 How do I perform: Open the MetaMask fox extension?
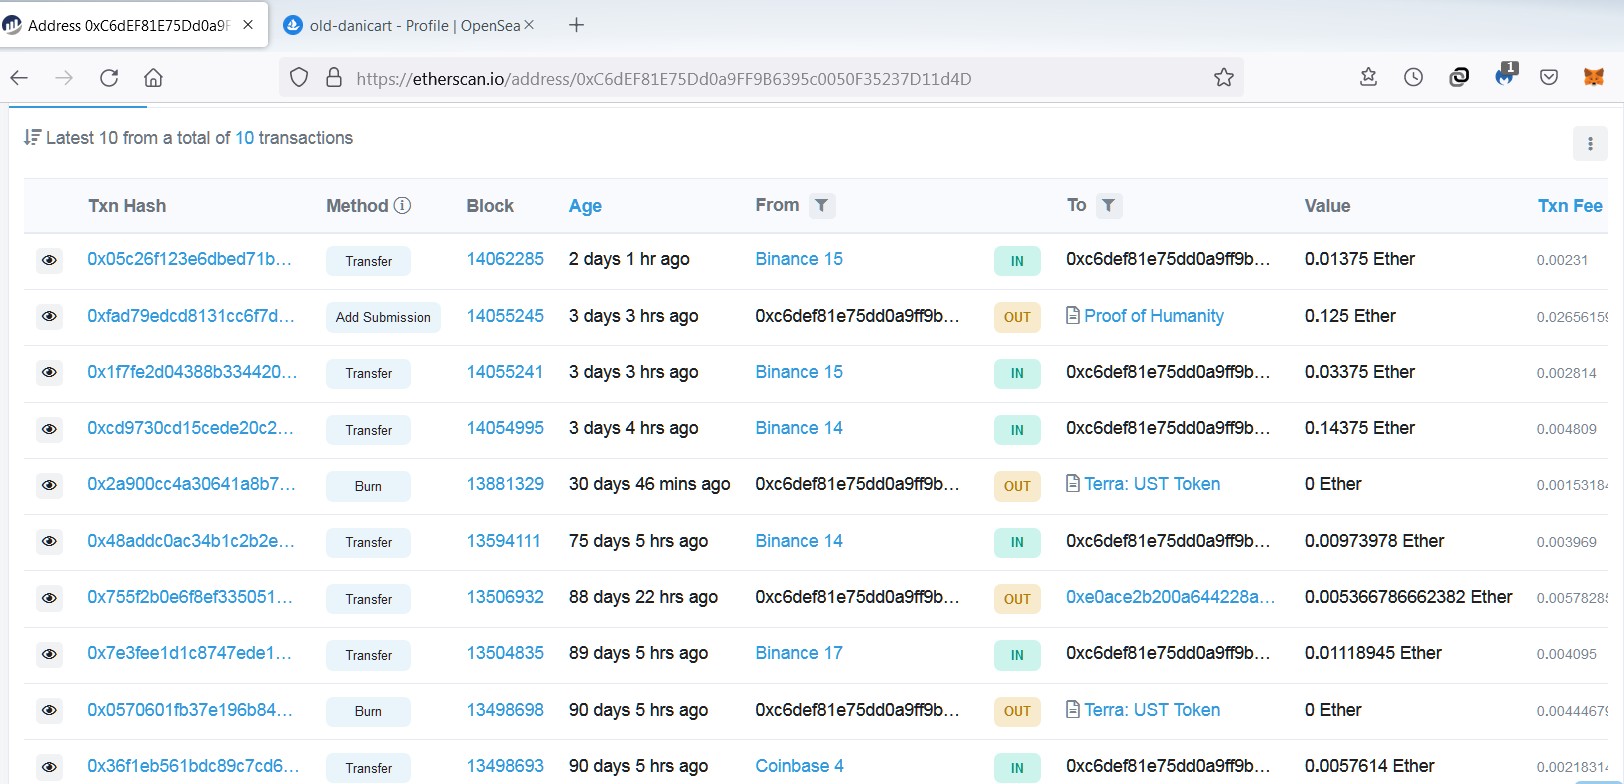click(1594, 77)
